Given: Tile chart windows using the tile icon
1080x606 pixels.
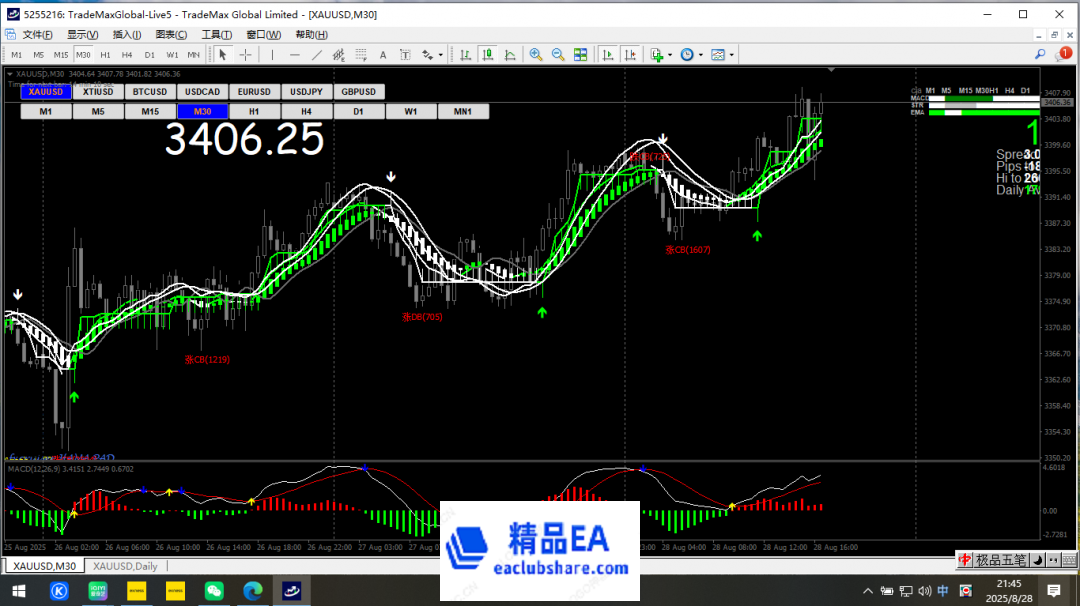Looking at the screenshot, I should (581, 55).
